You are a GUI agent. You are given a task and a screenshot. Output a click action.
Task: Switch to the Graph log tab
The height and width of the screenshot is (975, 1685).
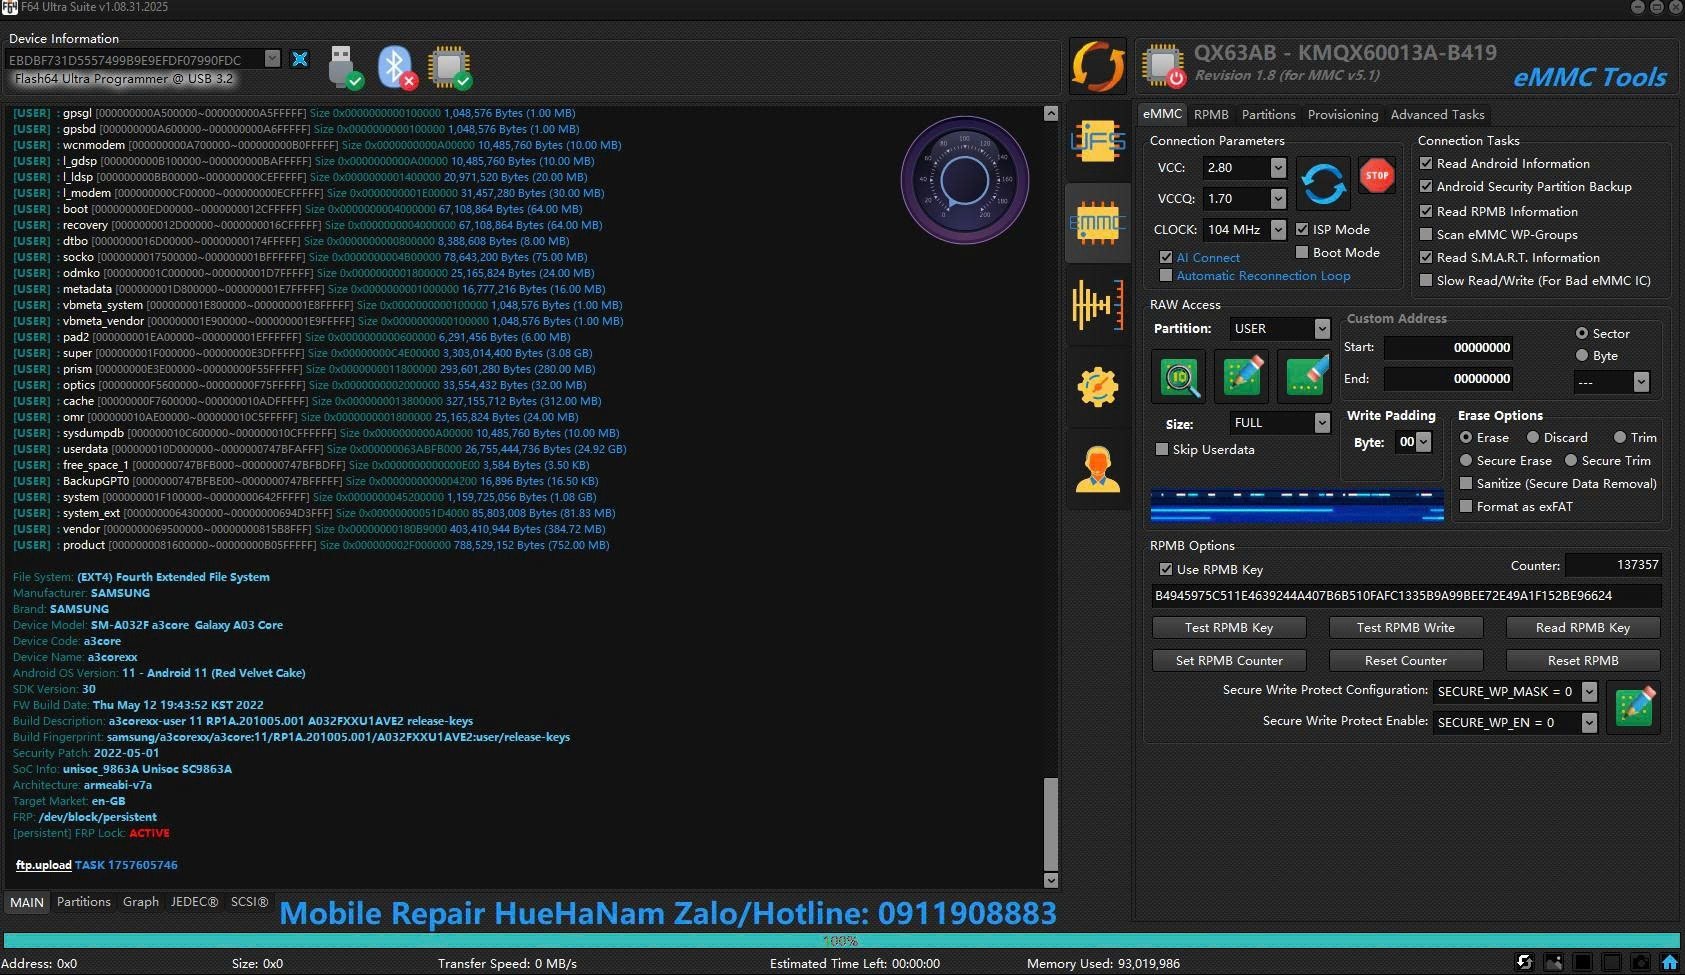141,902
